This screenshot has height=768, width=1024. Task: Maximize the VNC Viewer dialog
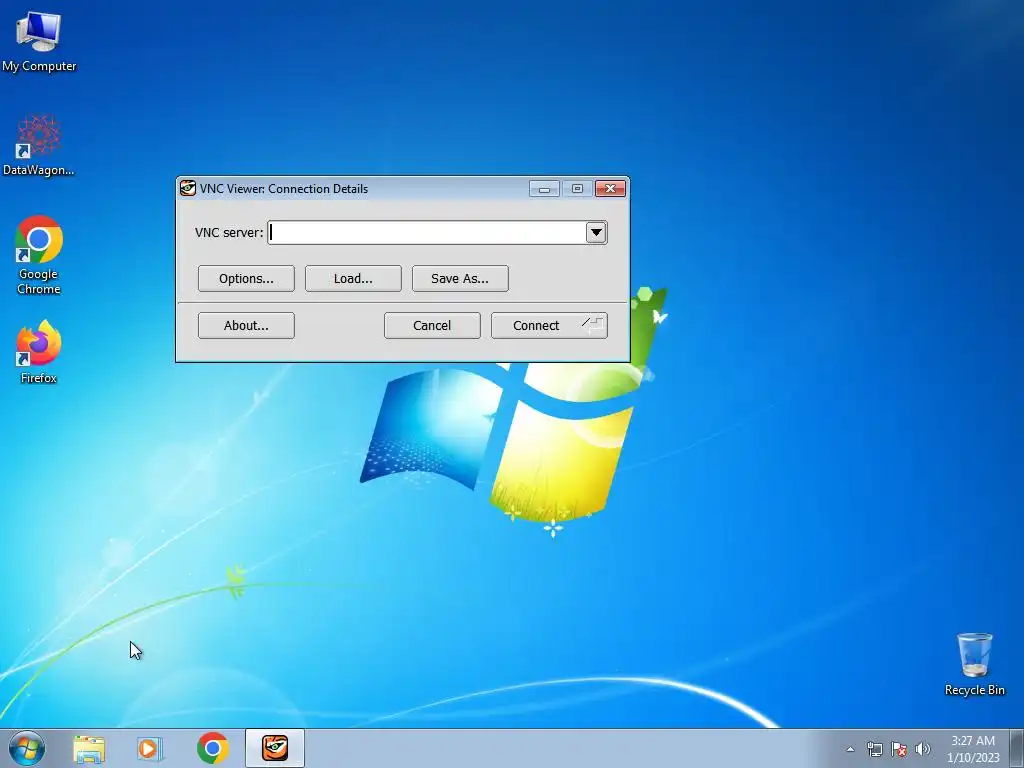577,189
